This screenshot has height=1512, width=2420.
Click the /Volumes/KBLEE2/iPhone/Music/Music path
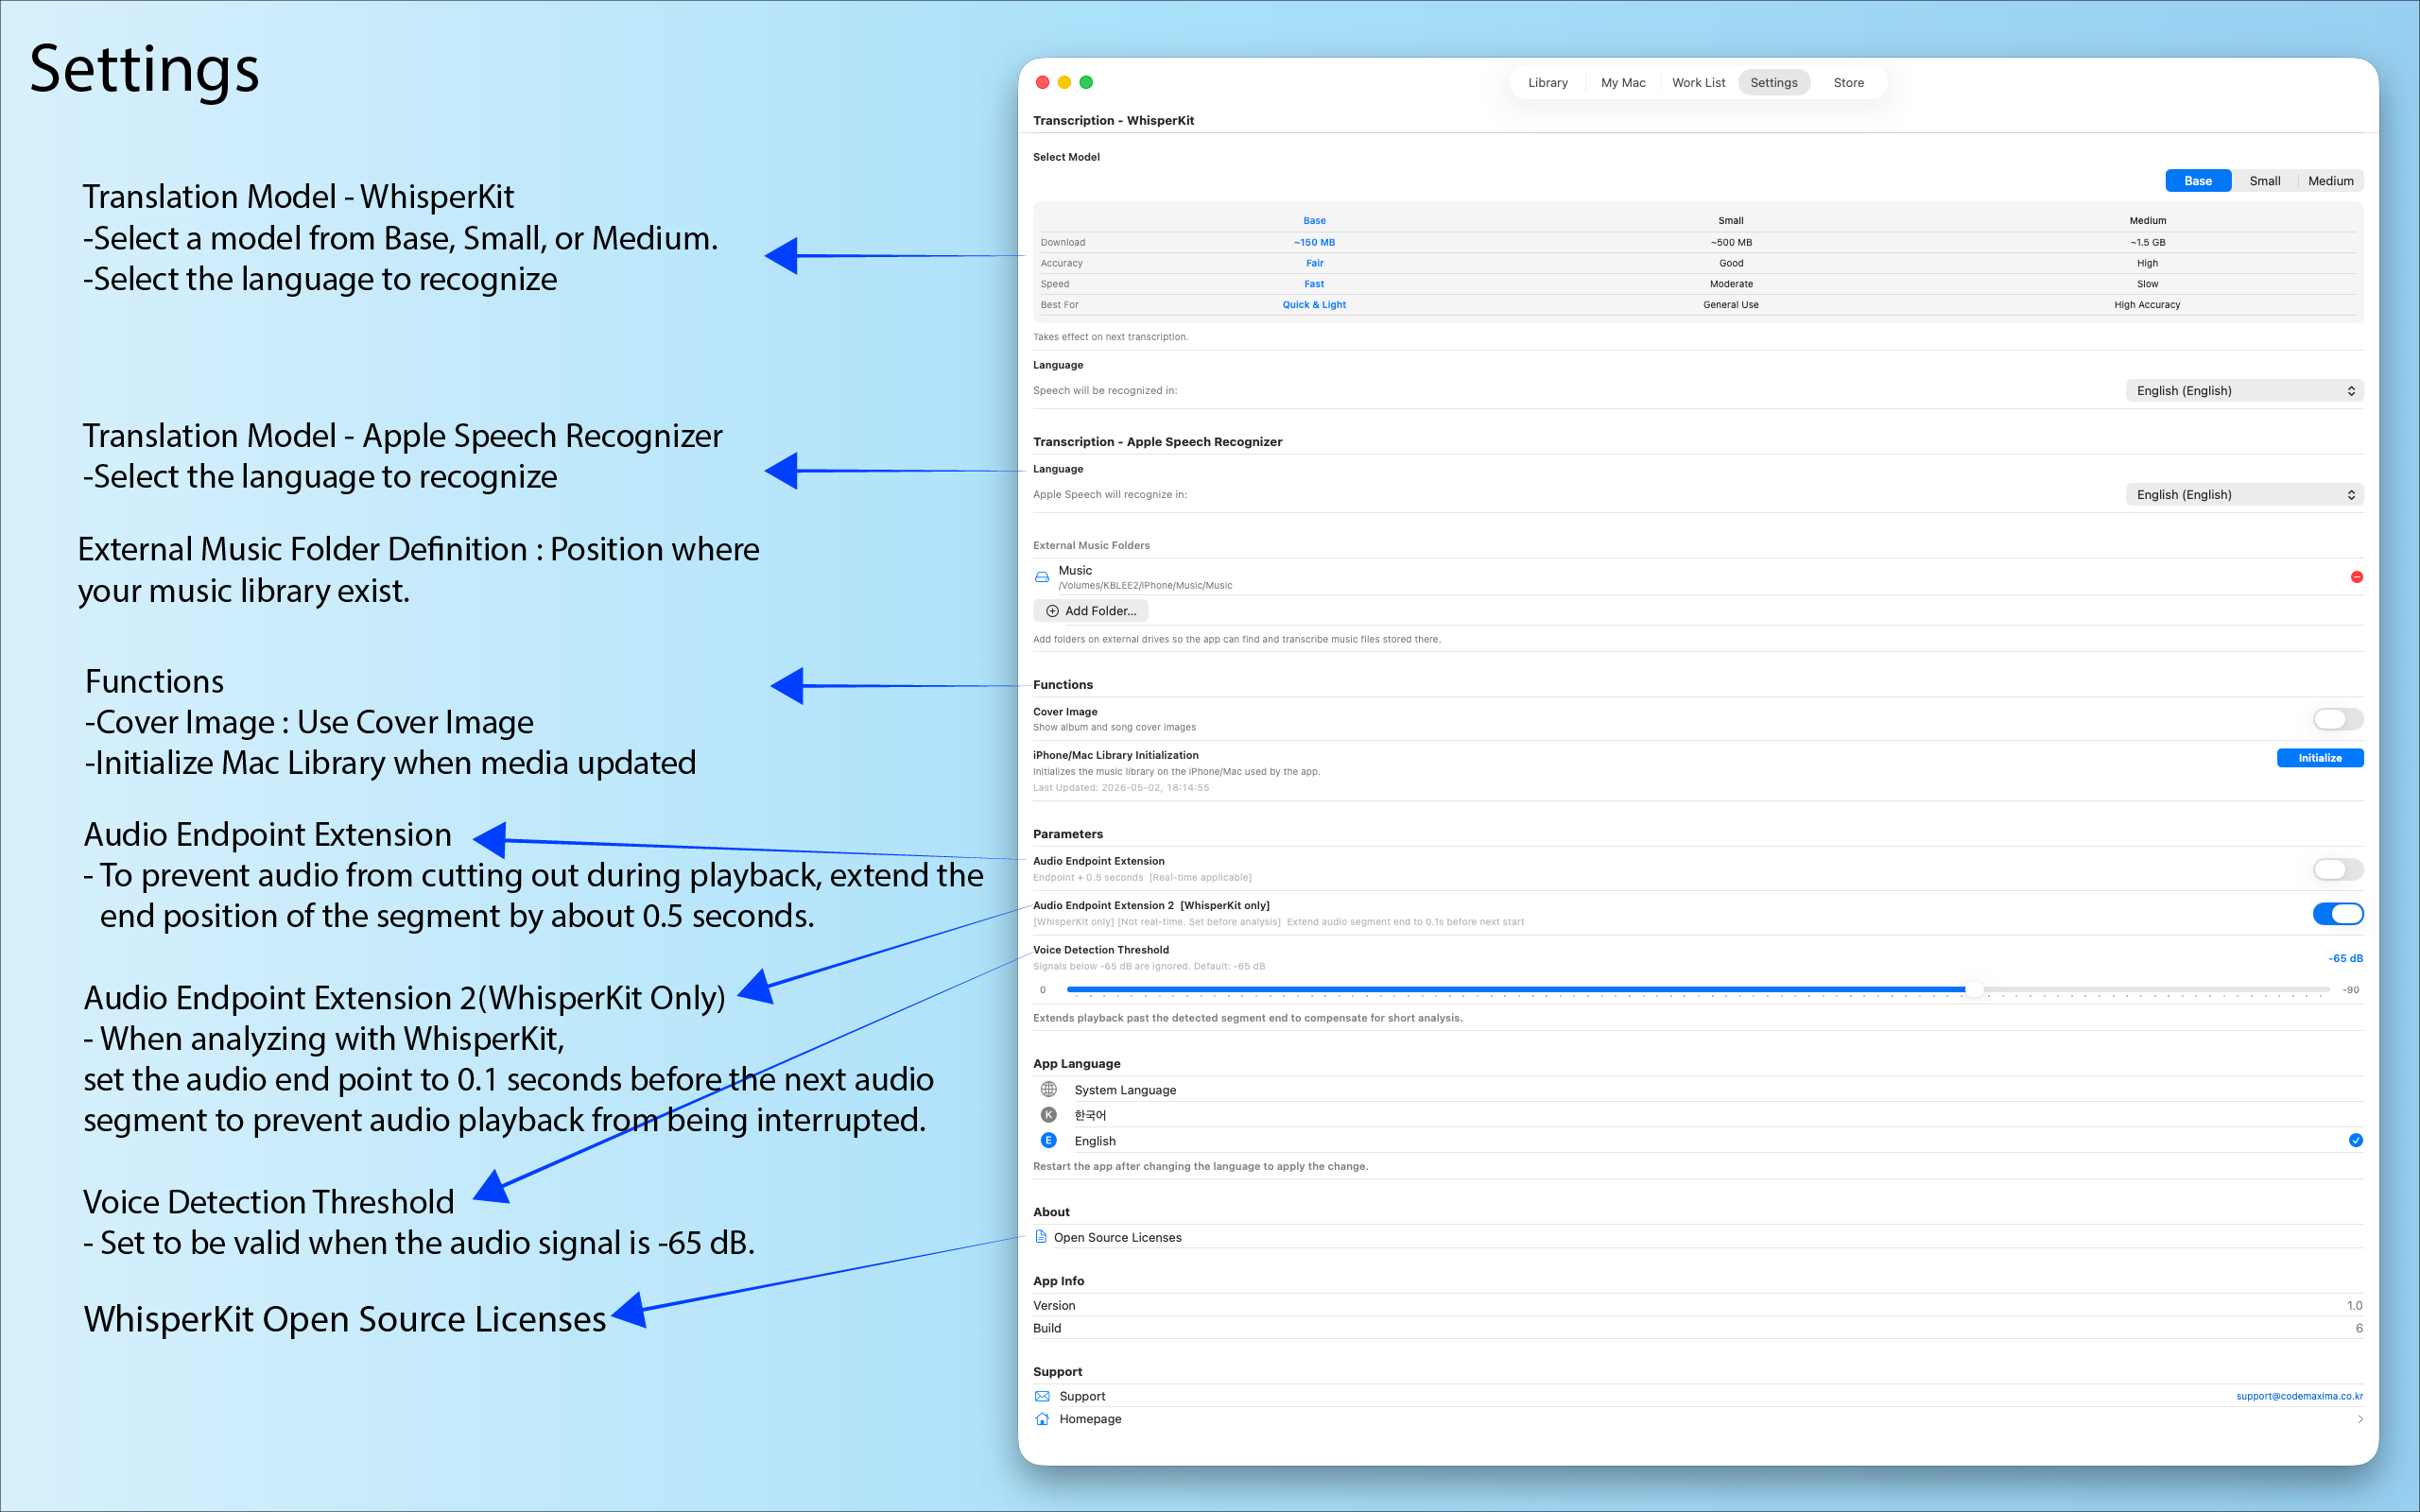pyautogui.click(x=1145, y=586)
